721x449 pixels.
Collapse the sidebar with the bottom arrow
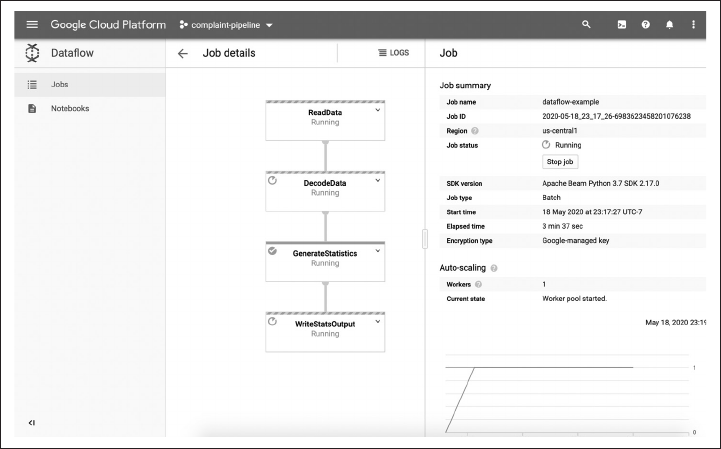click(x=32, y=423)
